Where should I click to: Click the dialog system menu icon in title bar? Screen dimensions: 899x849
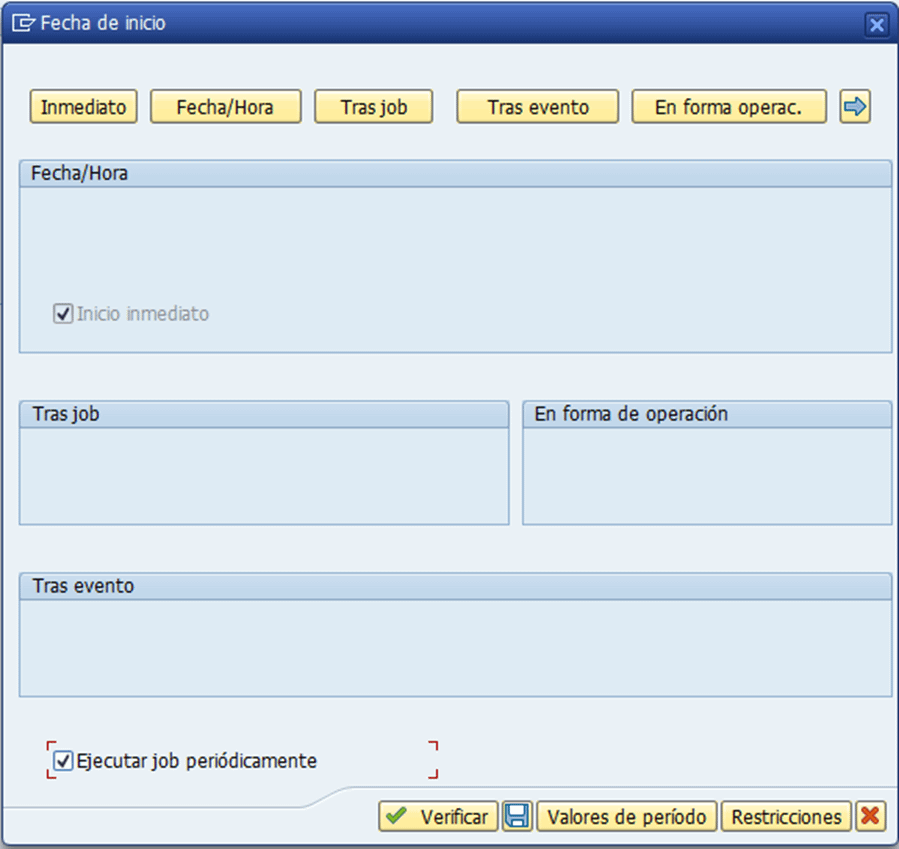pyautogui.click(x=22, y=23)
